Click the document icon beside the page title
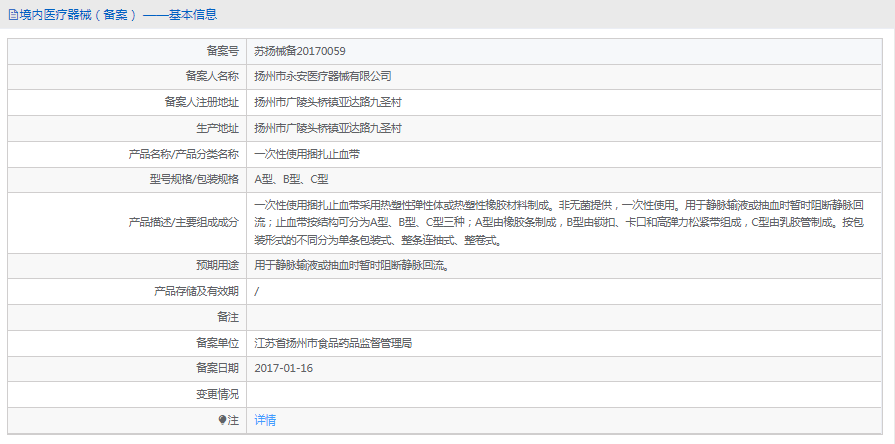 pos(13,15)
